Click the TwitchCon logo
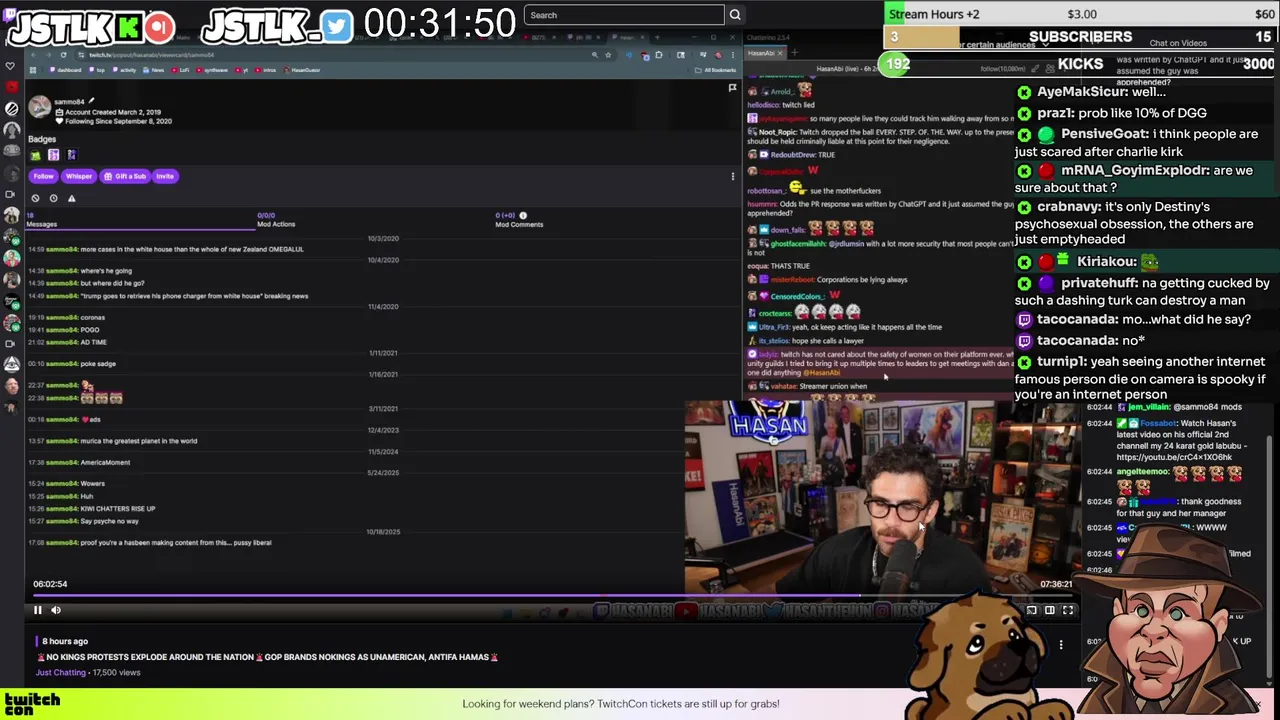 (x=31, y=704)
